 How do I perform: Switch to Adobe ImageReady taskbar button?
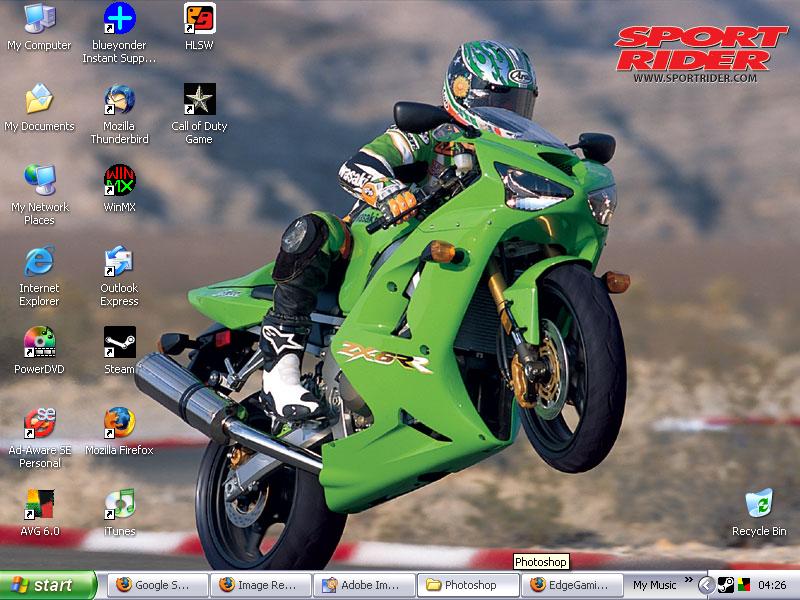pyautogui.click(x=364, y=585)
